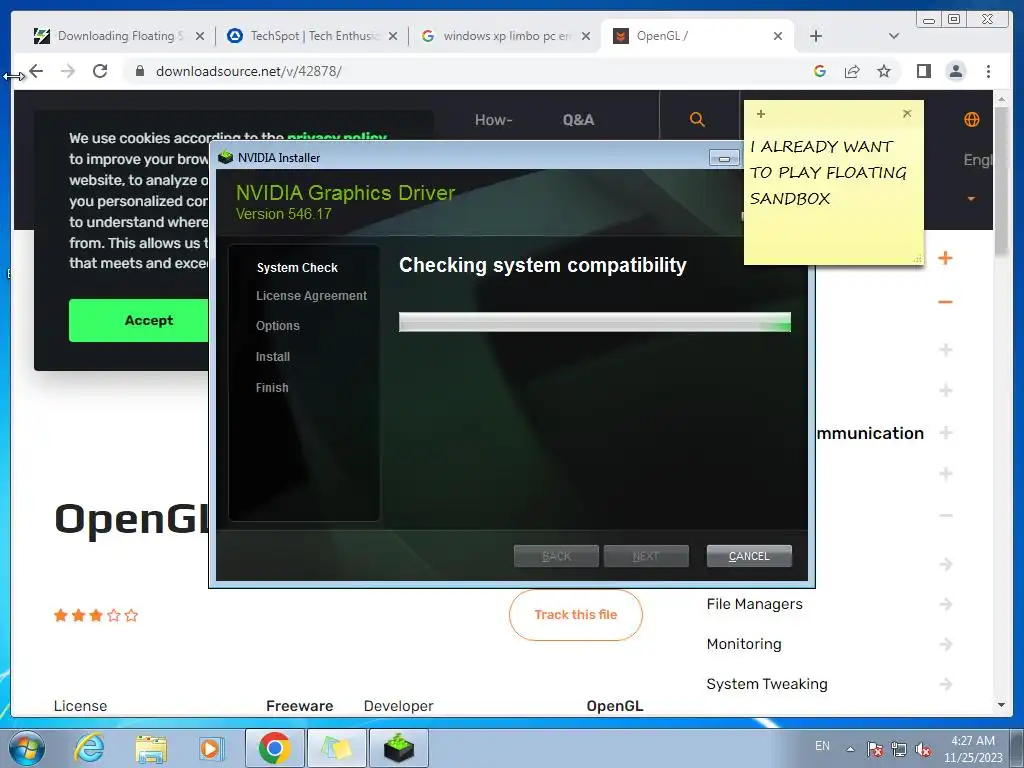Bookmark this page with the star icon

tap(884, 71)
